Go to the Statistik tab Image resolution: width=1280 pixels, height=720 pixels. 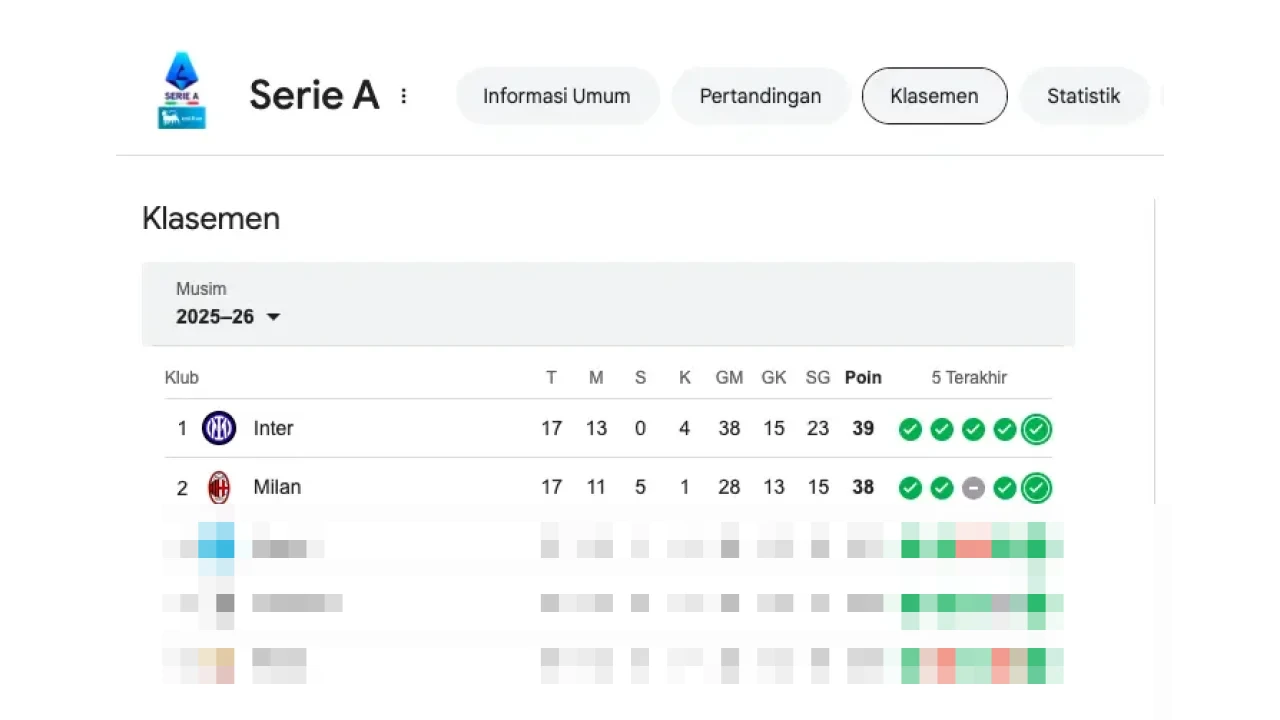pyautogui.click(x=1083, y=96)
